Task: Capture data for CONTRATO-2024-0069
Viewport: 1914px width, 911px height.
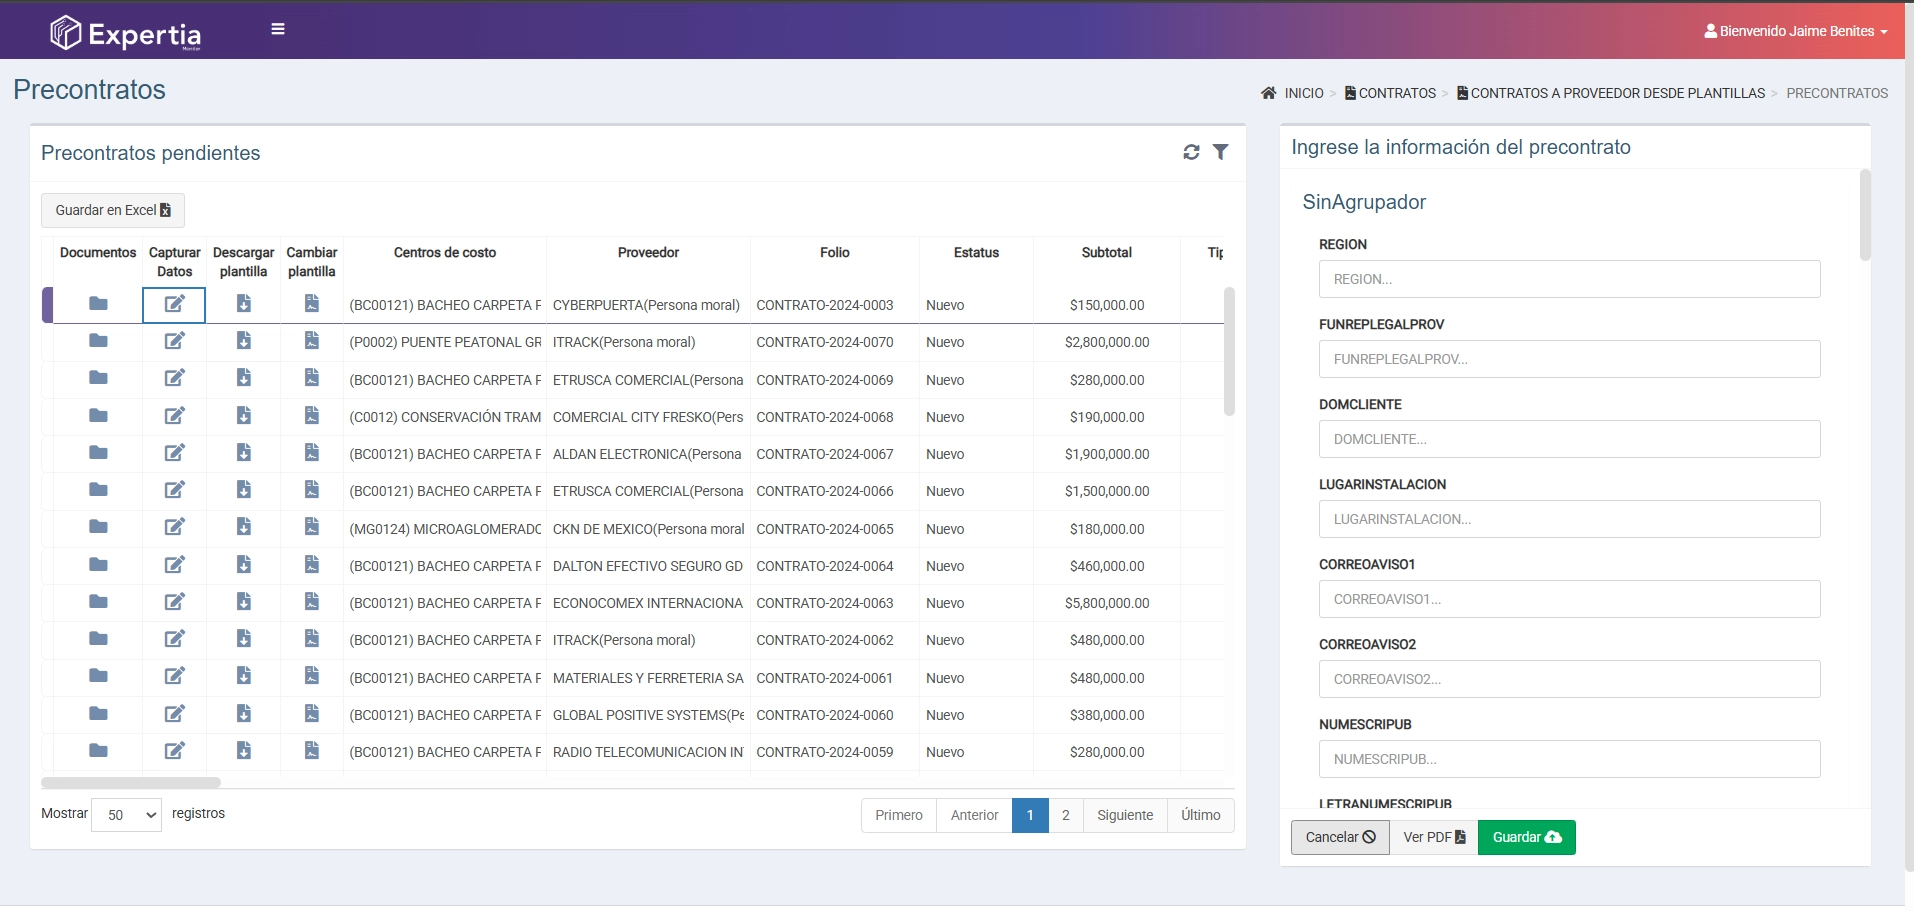Action: (174, 378)
